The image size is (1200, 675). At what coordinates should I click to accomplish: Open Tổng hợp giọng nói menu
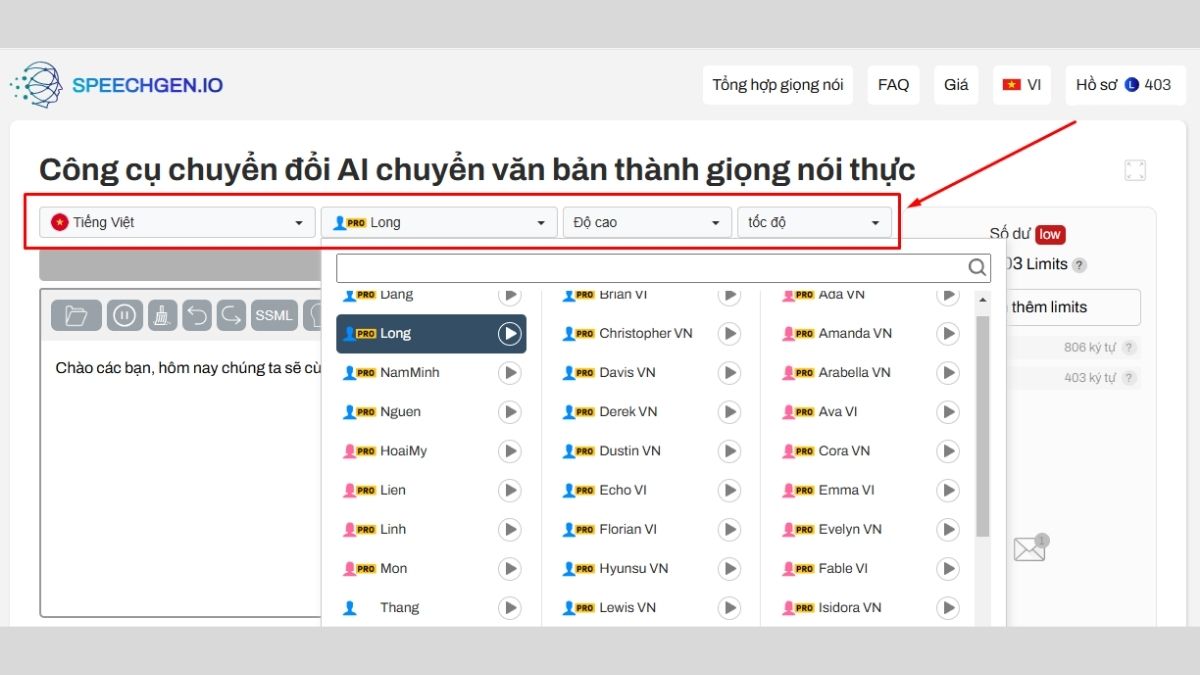pos(778,85)
